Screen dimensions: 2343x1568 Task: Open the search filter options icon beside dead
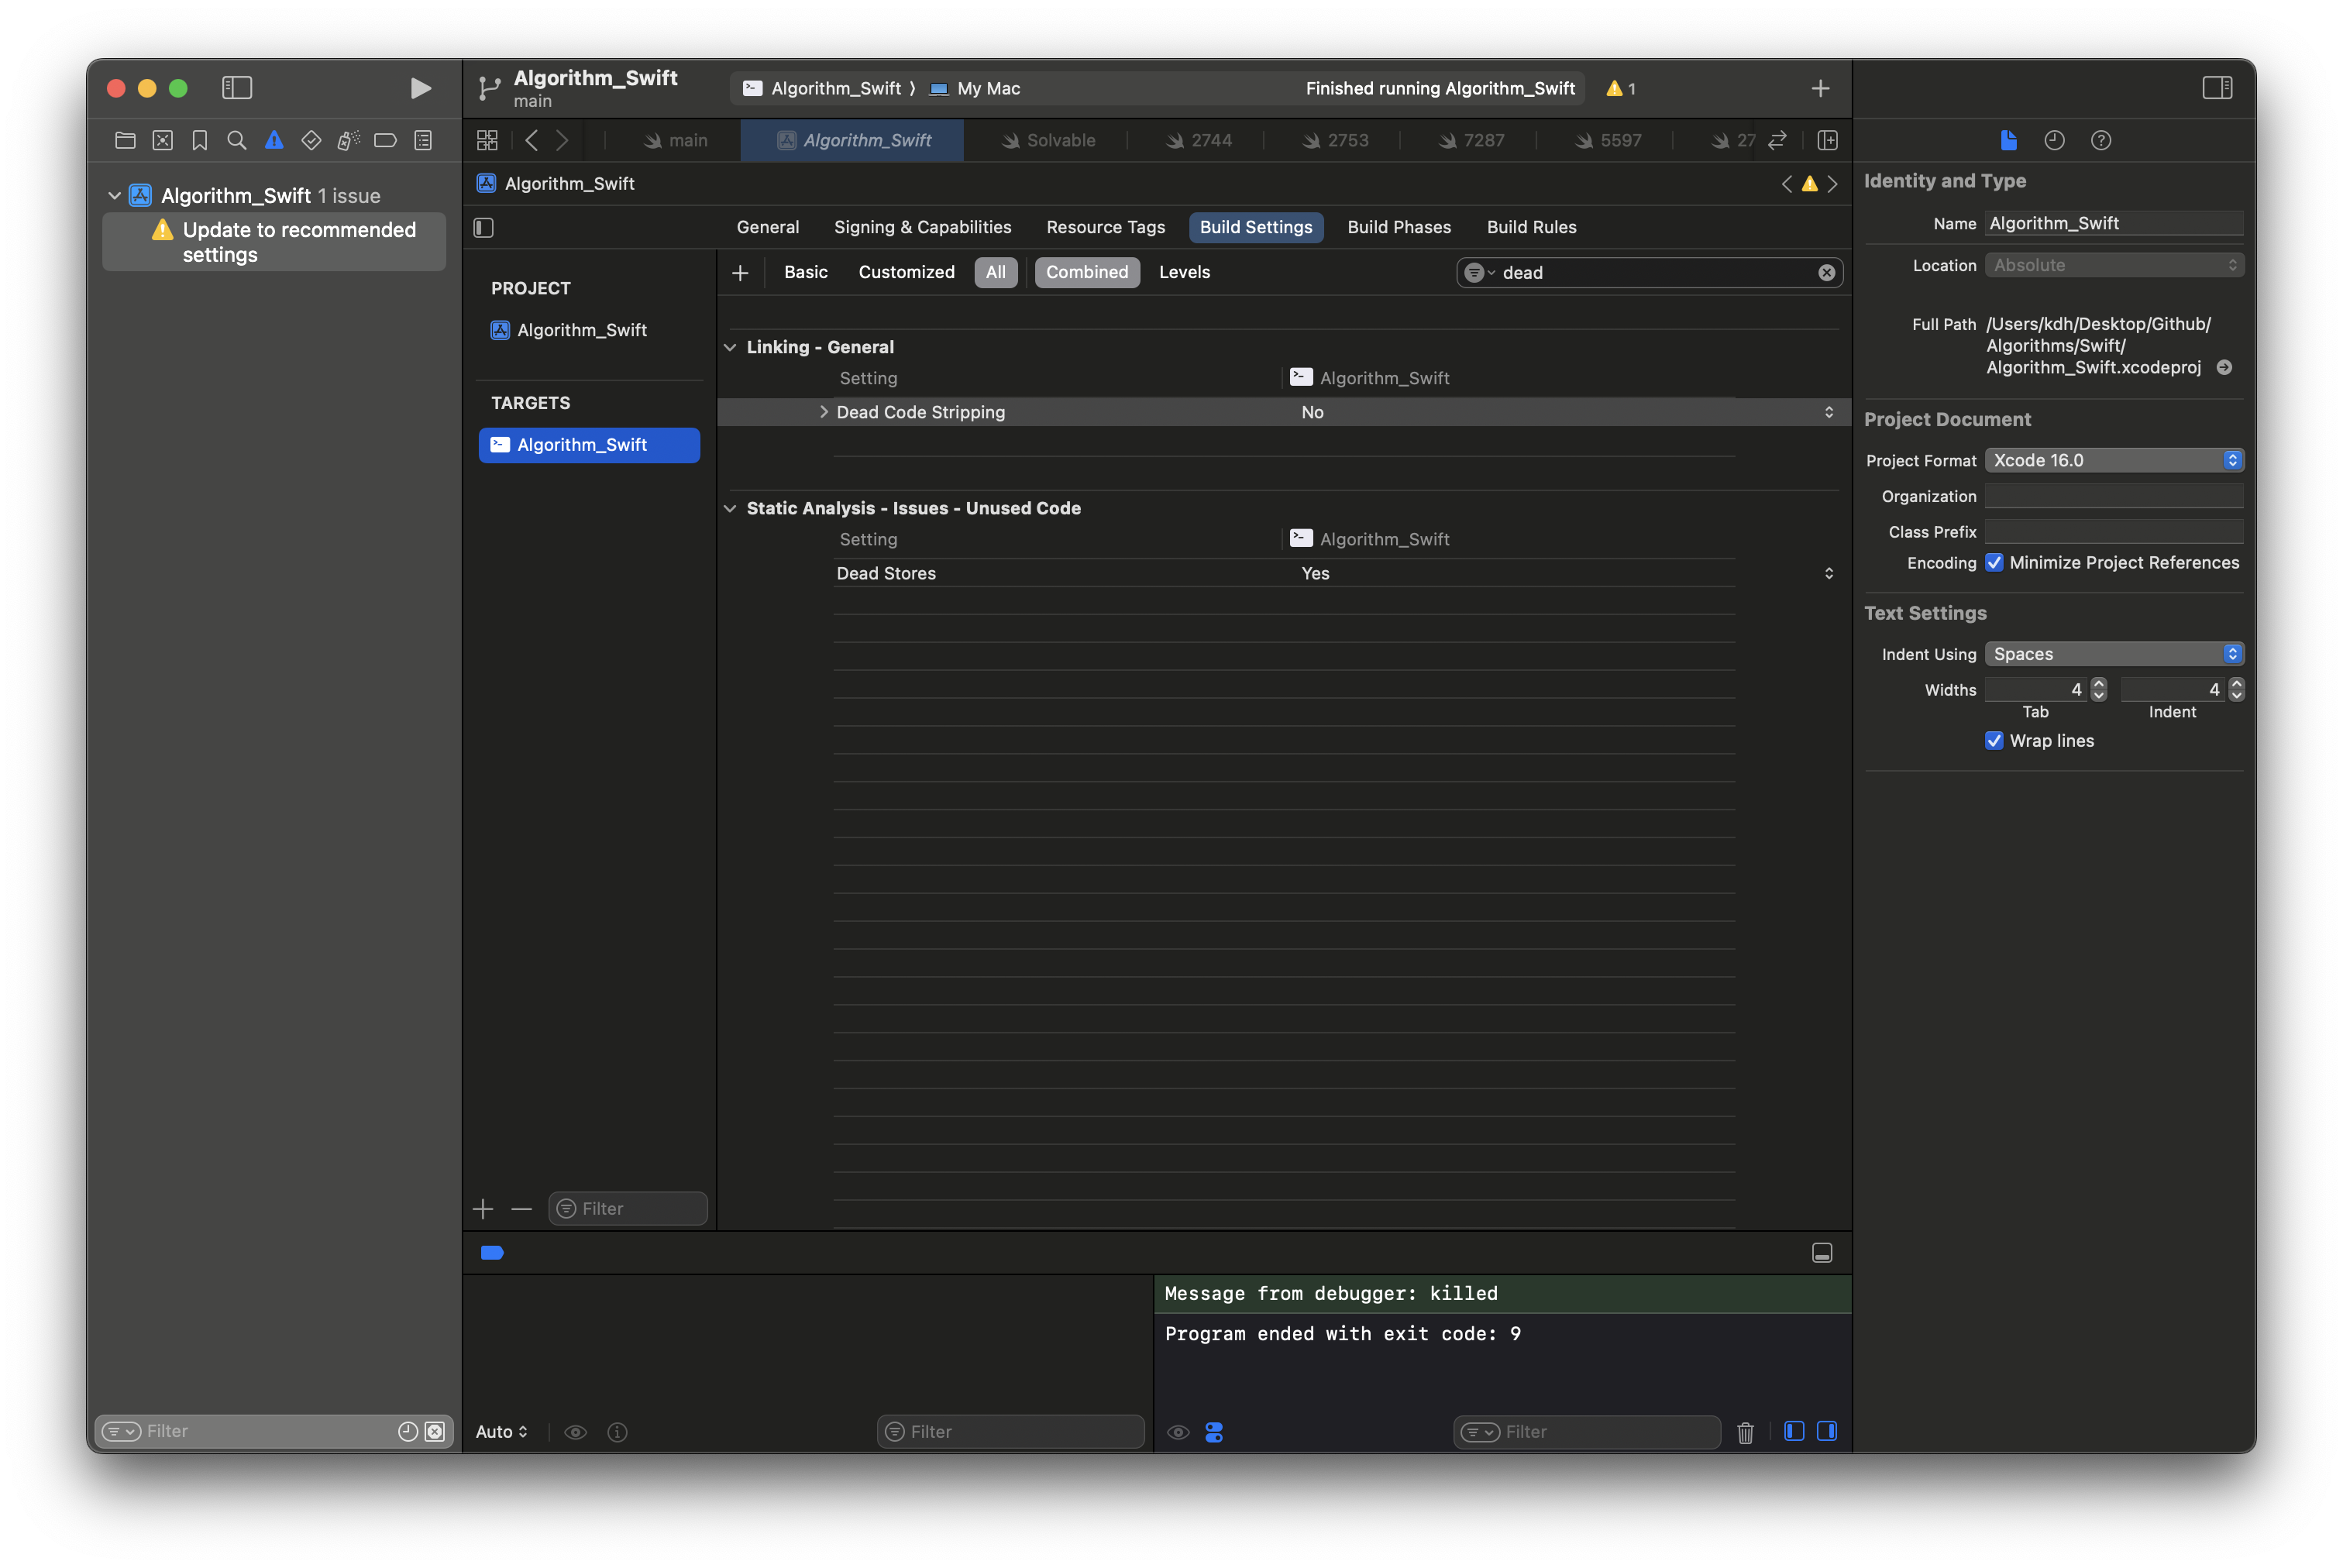1479,273
